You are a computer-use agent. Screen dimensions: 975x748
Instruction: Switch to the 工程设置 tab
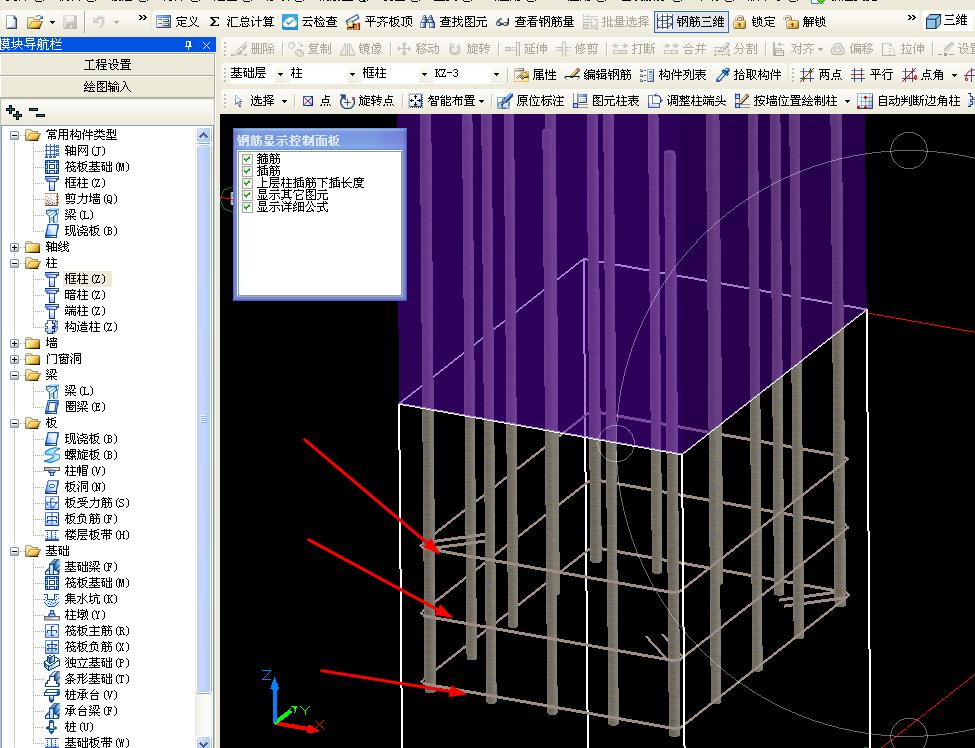coord(107,64)
